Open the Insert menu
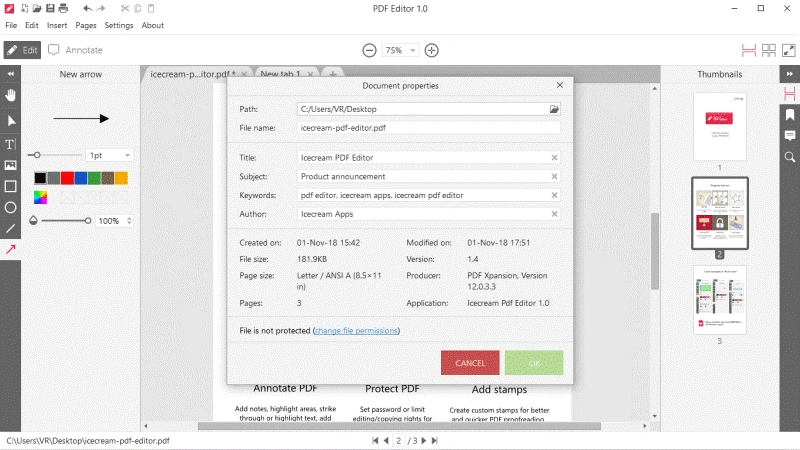The width and height of the screenshot is (800, 450). point(57,25)
